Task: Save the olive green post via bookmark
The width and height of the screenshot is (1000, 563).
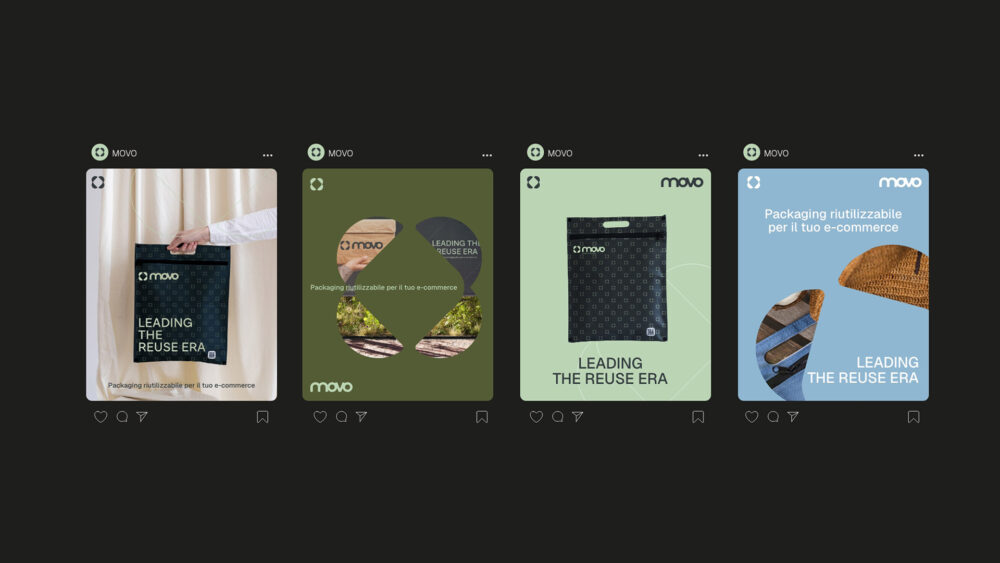Action: point(482,416)
